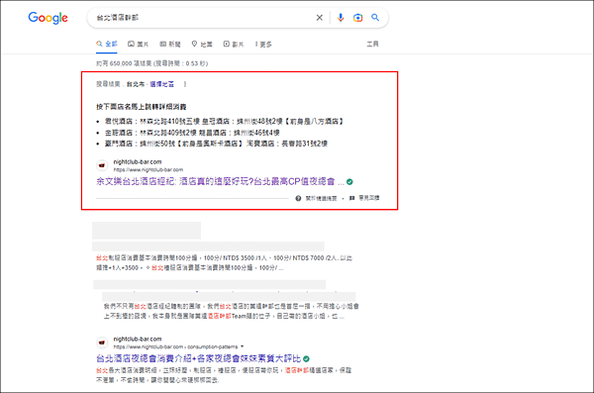Click the snippet bullet mentioning 林森北路409

(192, 133)
